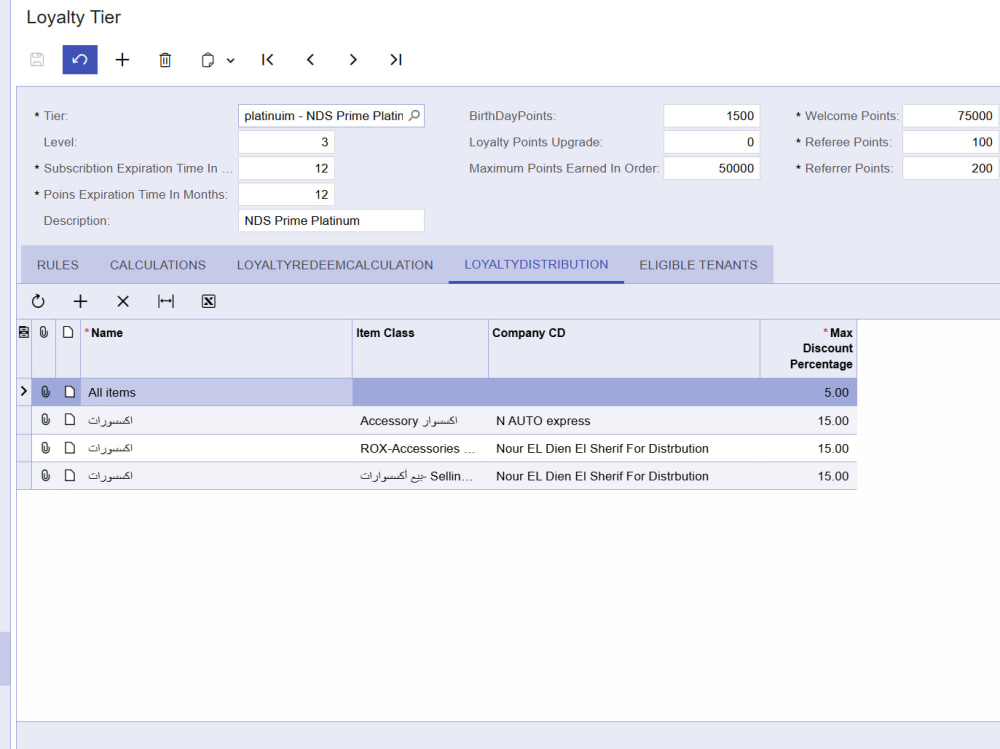
Task: Select the LOYALTYDISTRIBUTION tab
Action: [536, 264]
